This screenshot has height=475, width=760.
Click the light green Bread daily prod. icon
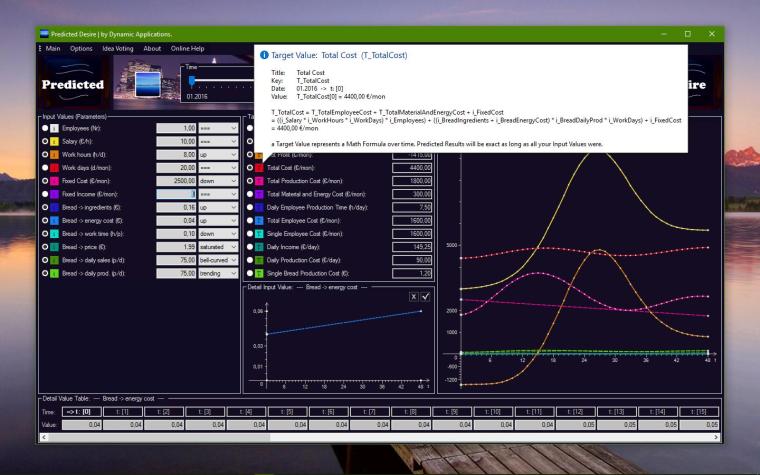point(54,273)
